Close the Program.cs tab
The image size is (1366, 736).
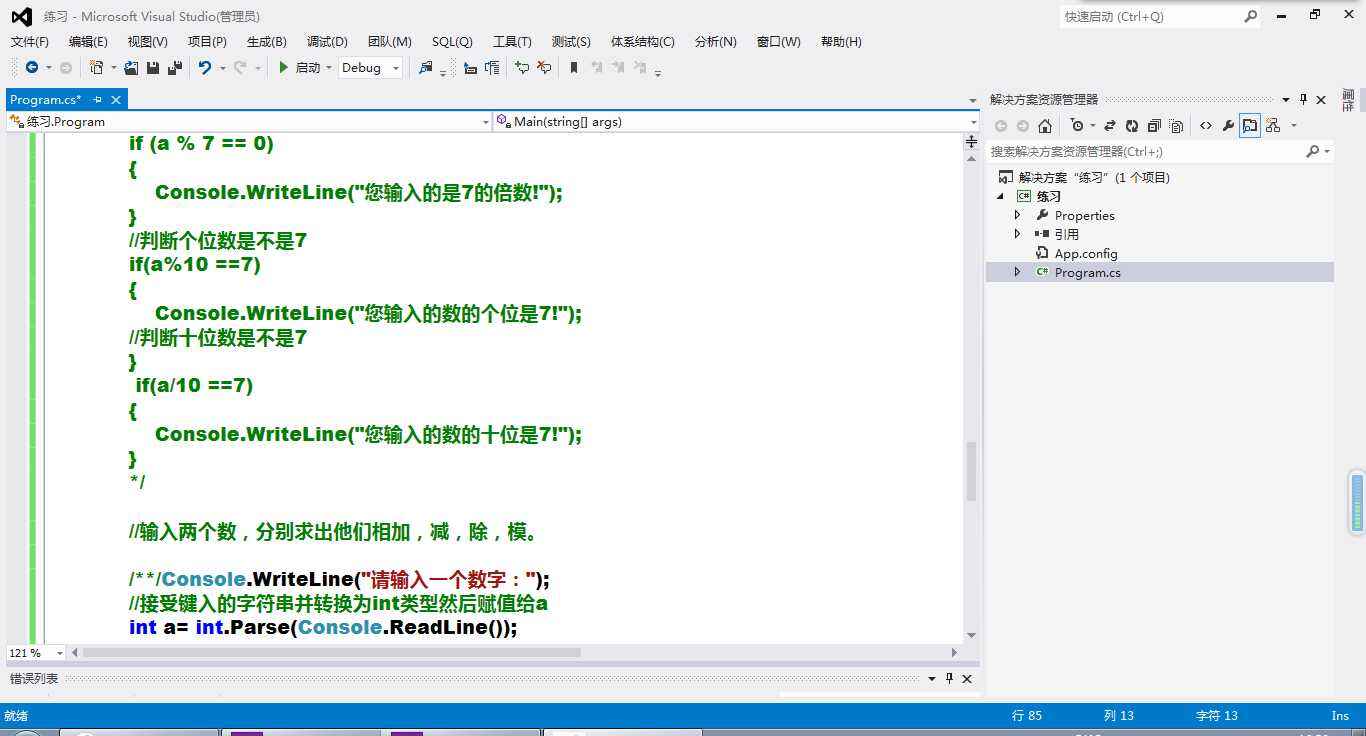click(116, 100)
